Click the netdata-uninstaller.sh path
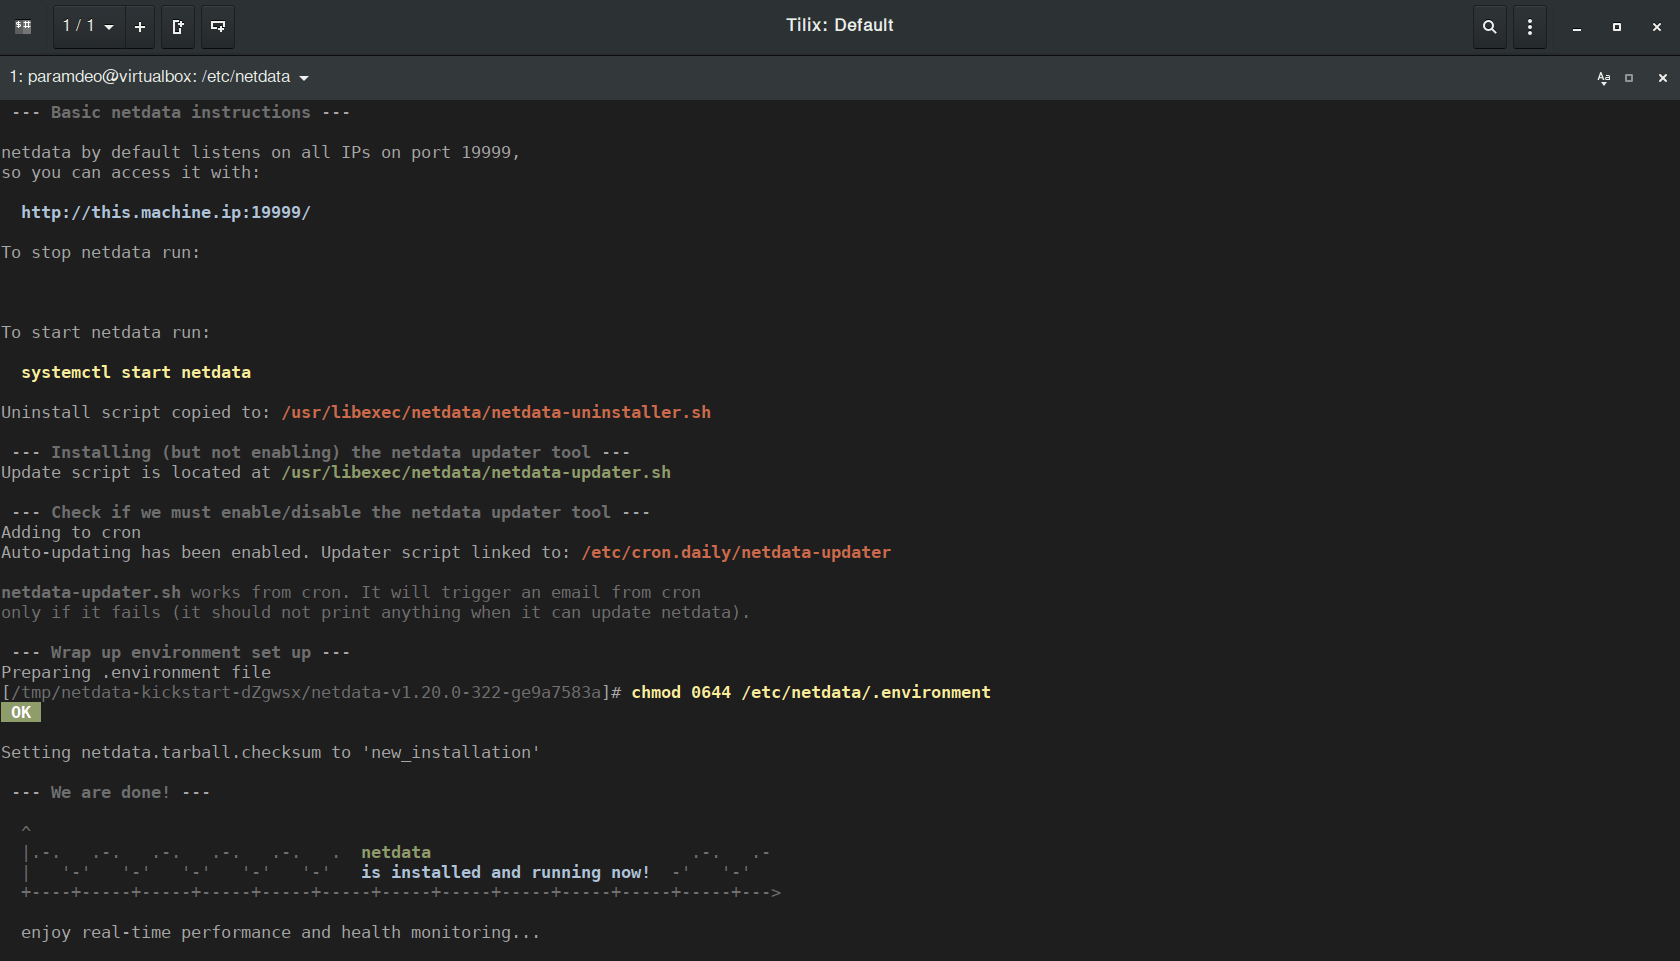Screen dimensions: 1680x961 coord(496,412)
